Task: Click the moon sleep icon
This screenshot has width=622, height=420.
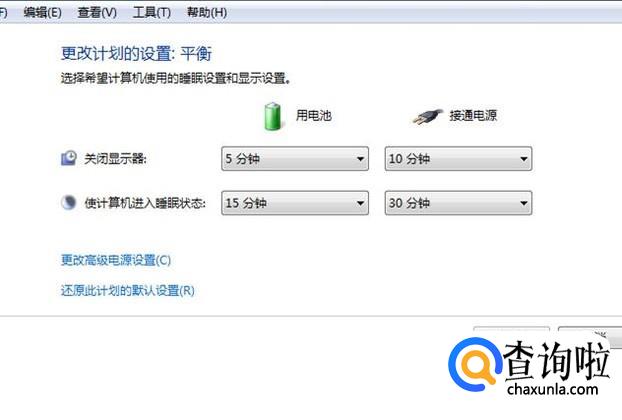Action: pyautogui.click(x=69, y=203)
